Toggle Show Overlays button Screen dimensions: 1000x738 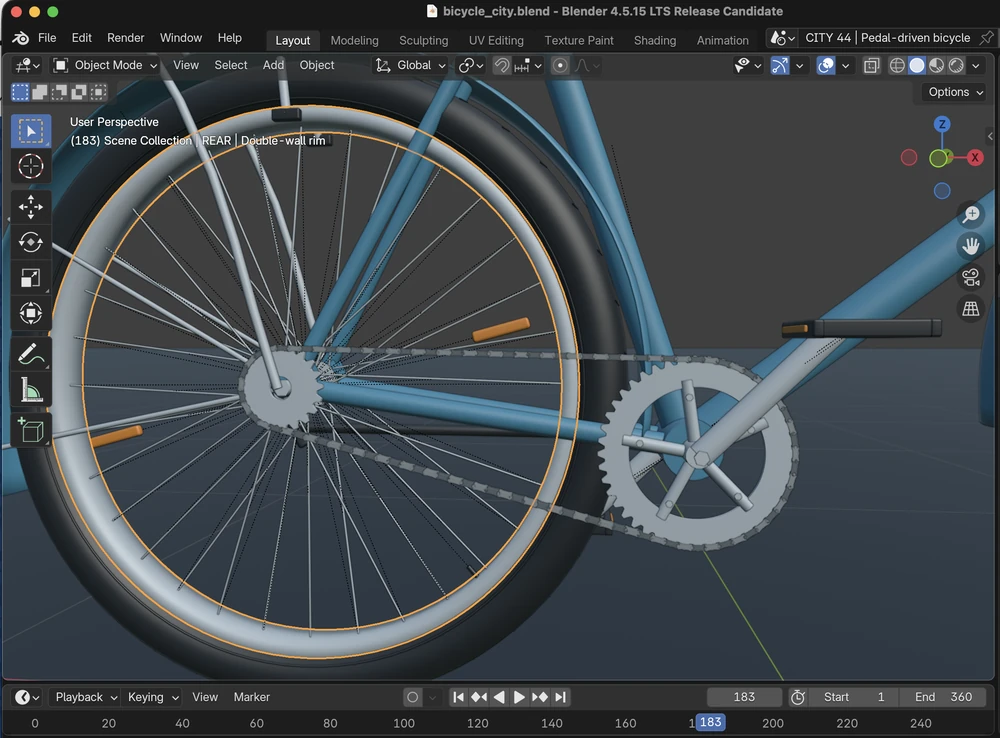(x=826, y=65)
